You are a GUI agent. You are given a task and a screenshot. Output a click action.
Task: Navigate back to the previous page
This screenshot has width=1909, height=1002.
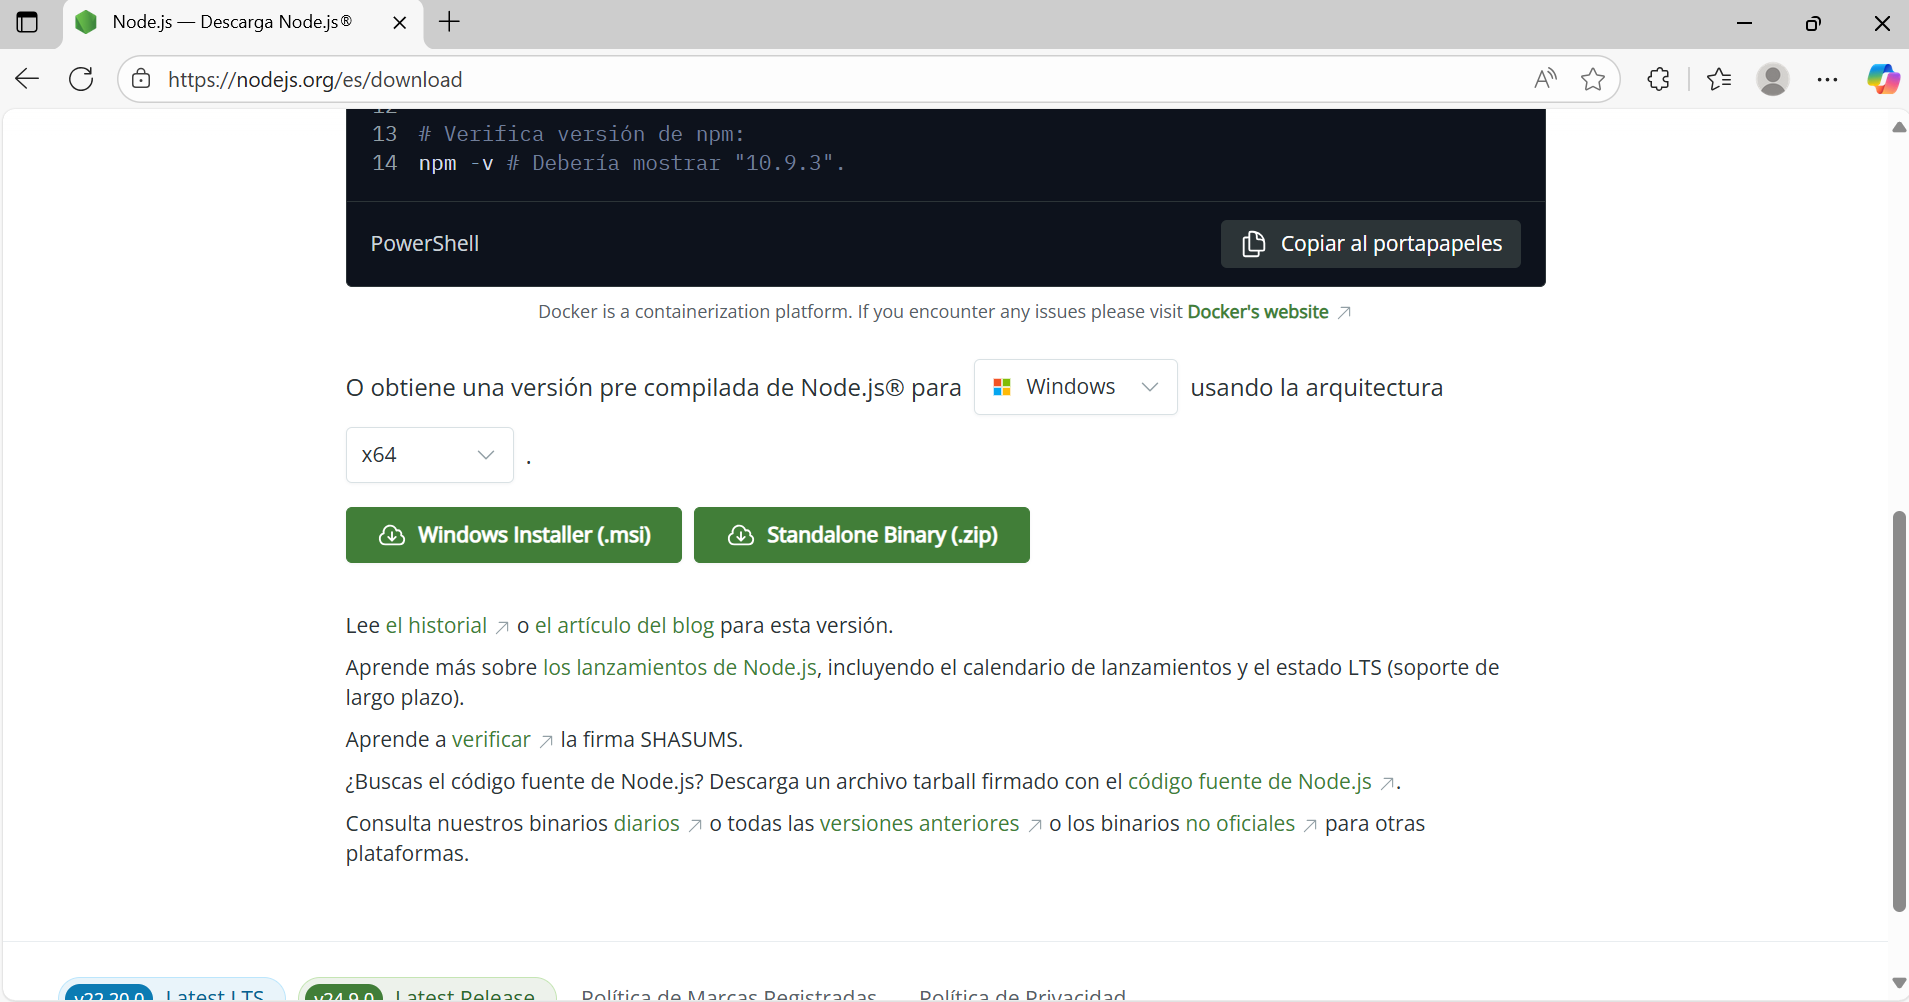pos(27,79)
